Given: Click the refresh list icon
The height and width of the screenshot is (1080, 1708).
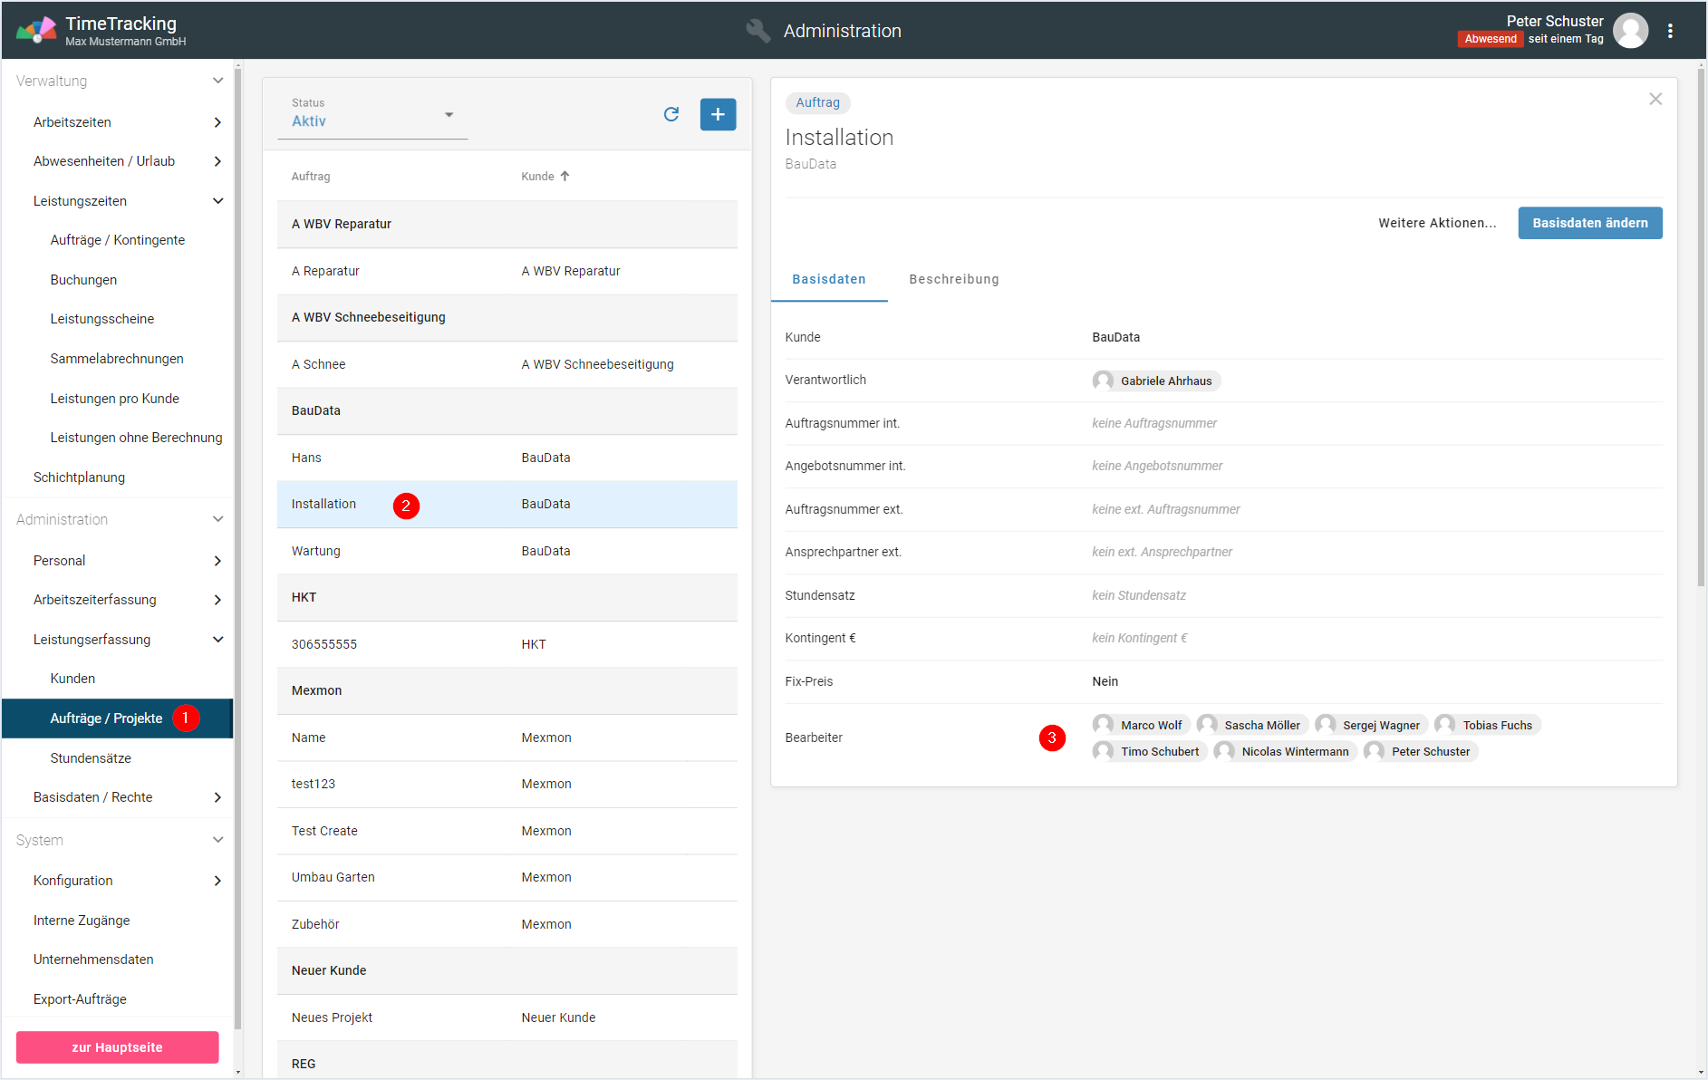Looking at the screenshot, I should (x=671, y=114).
